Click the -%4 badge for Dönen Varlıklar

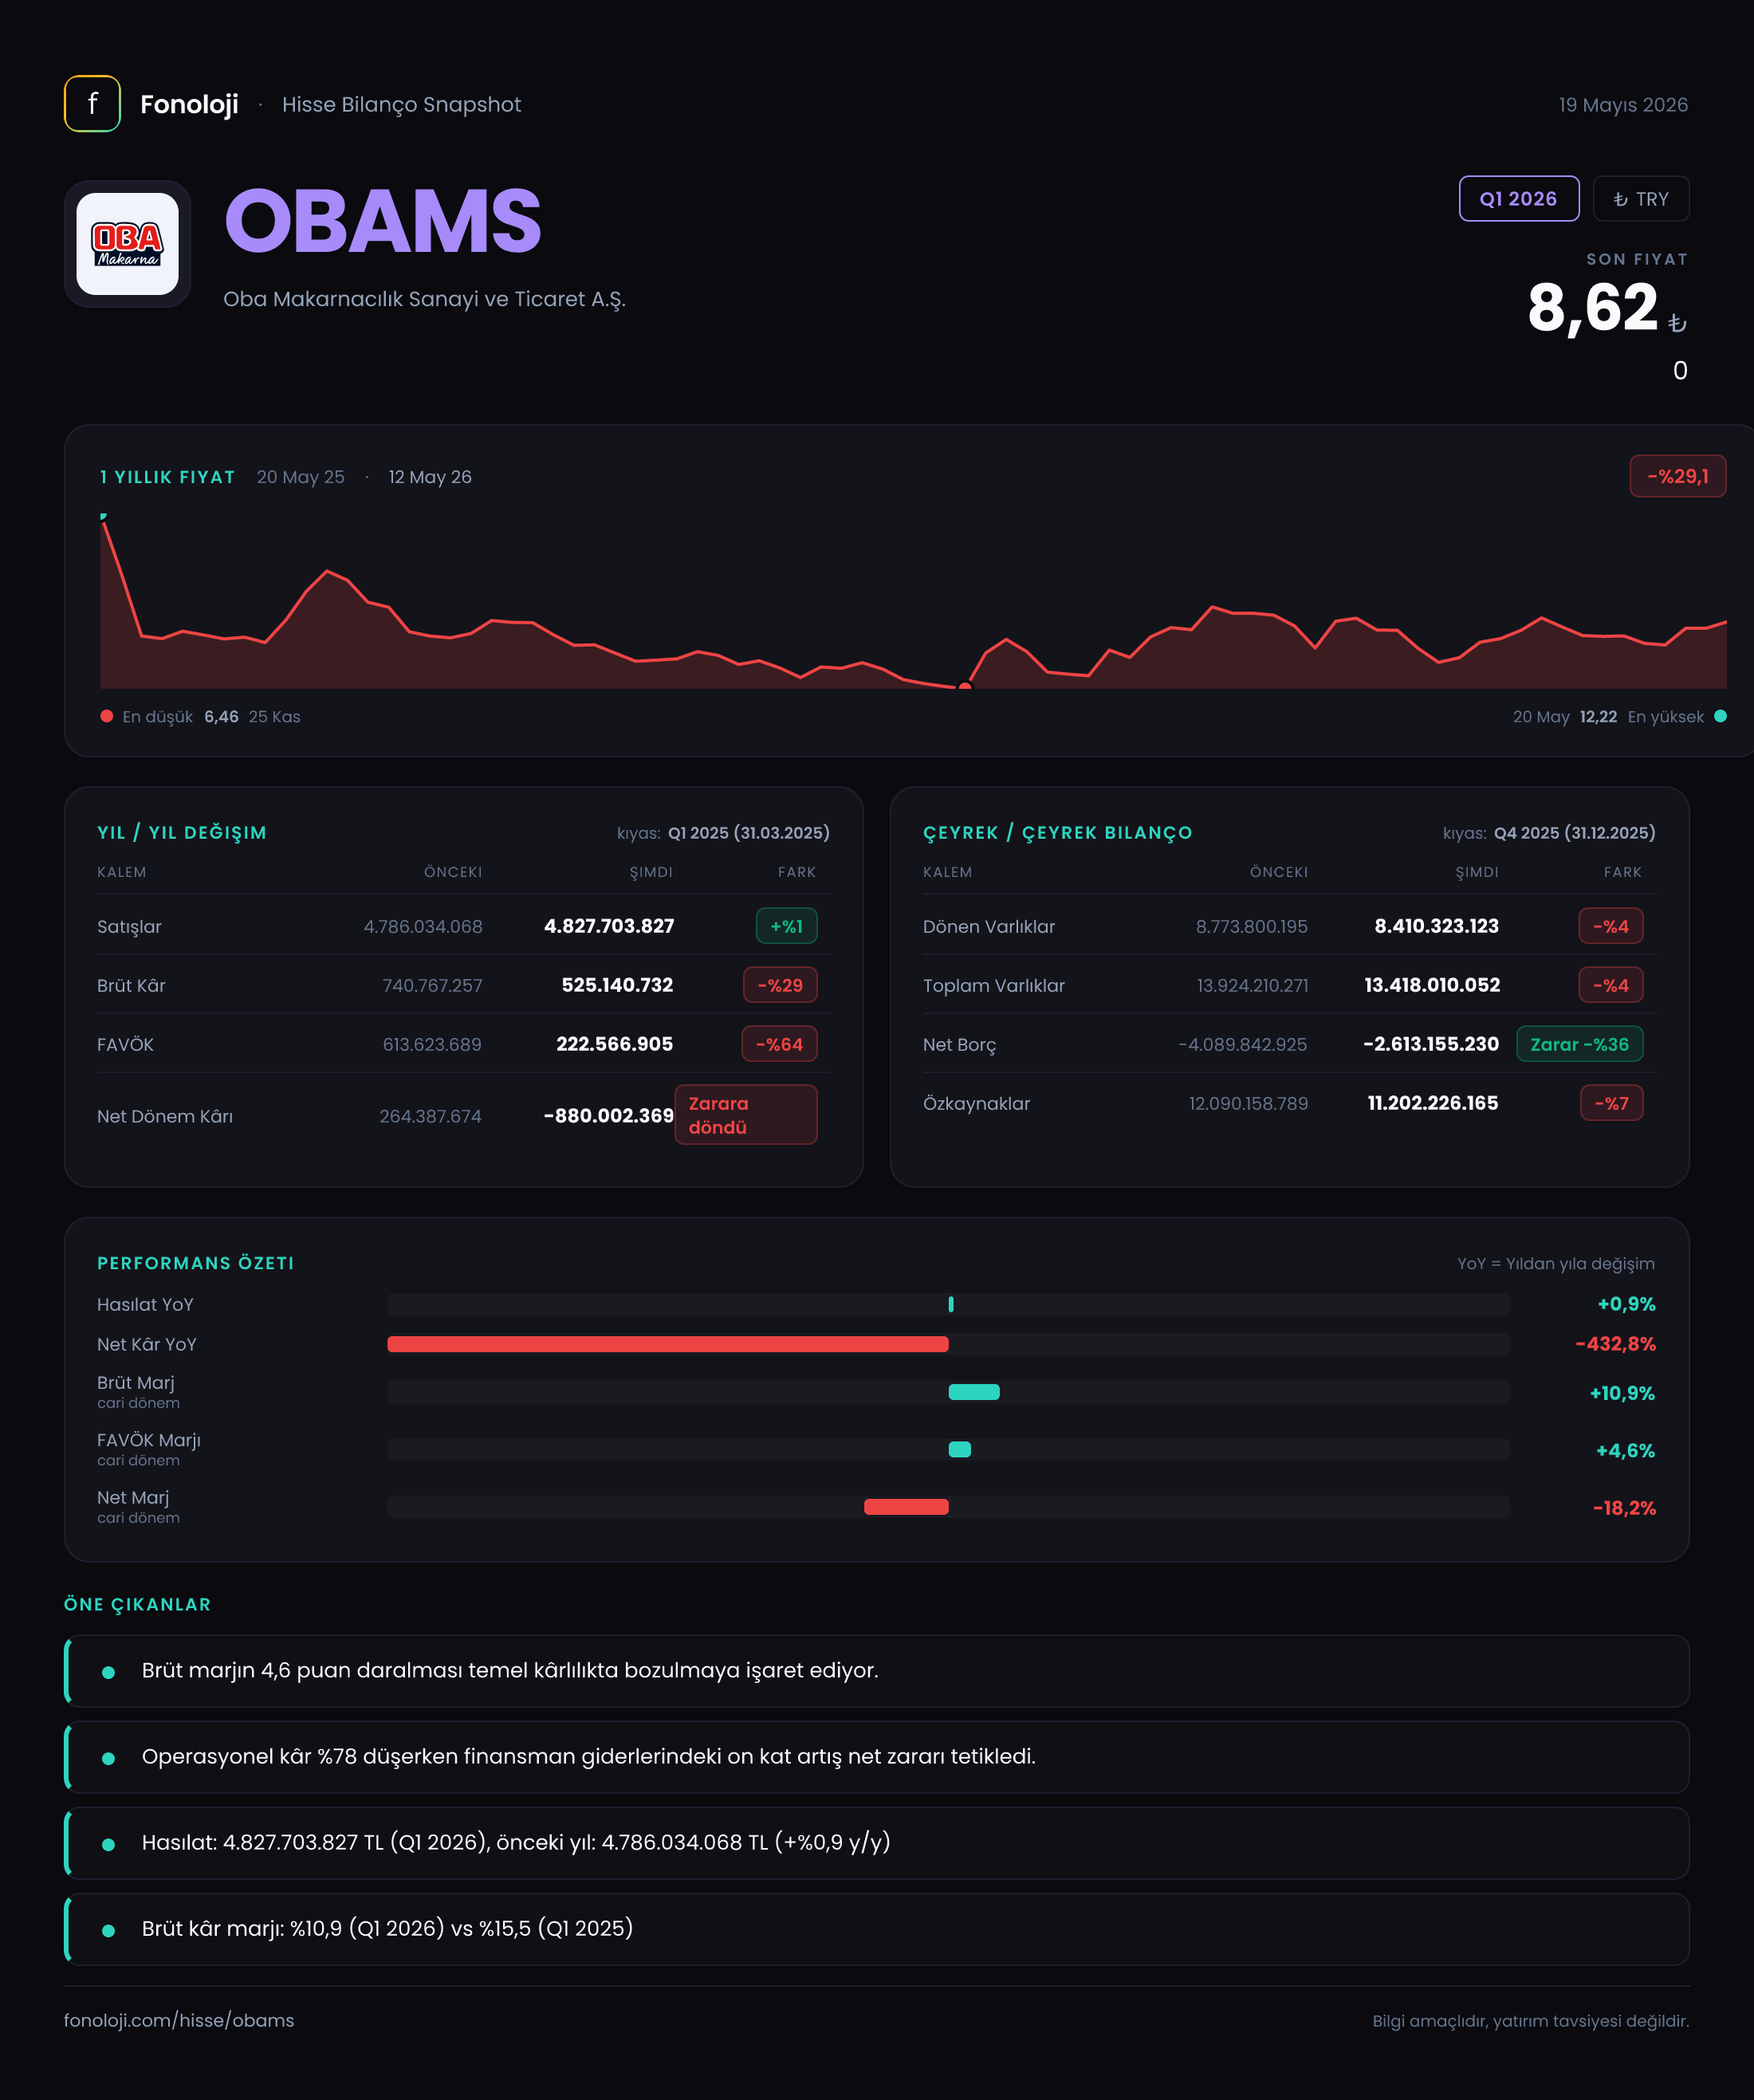click(x=1610, y=926)
